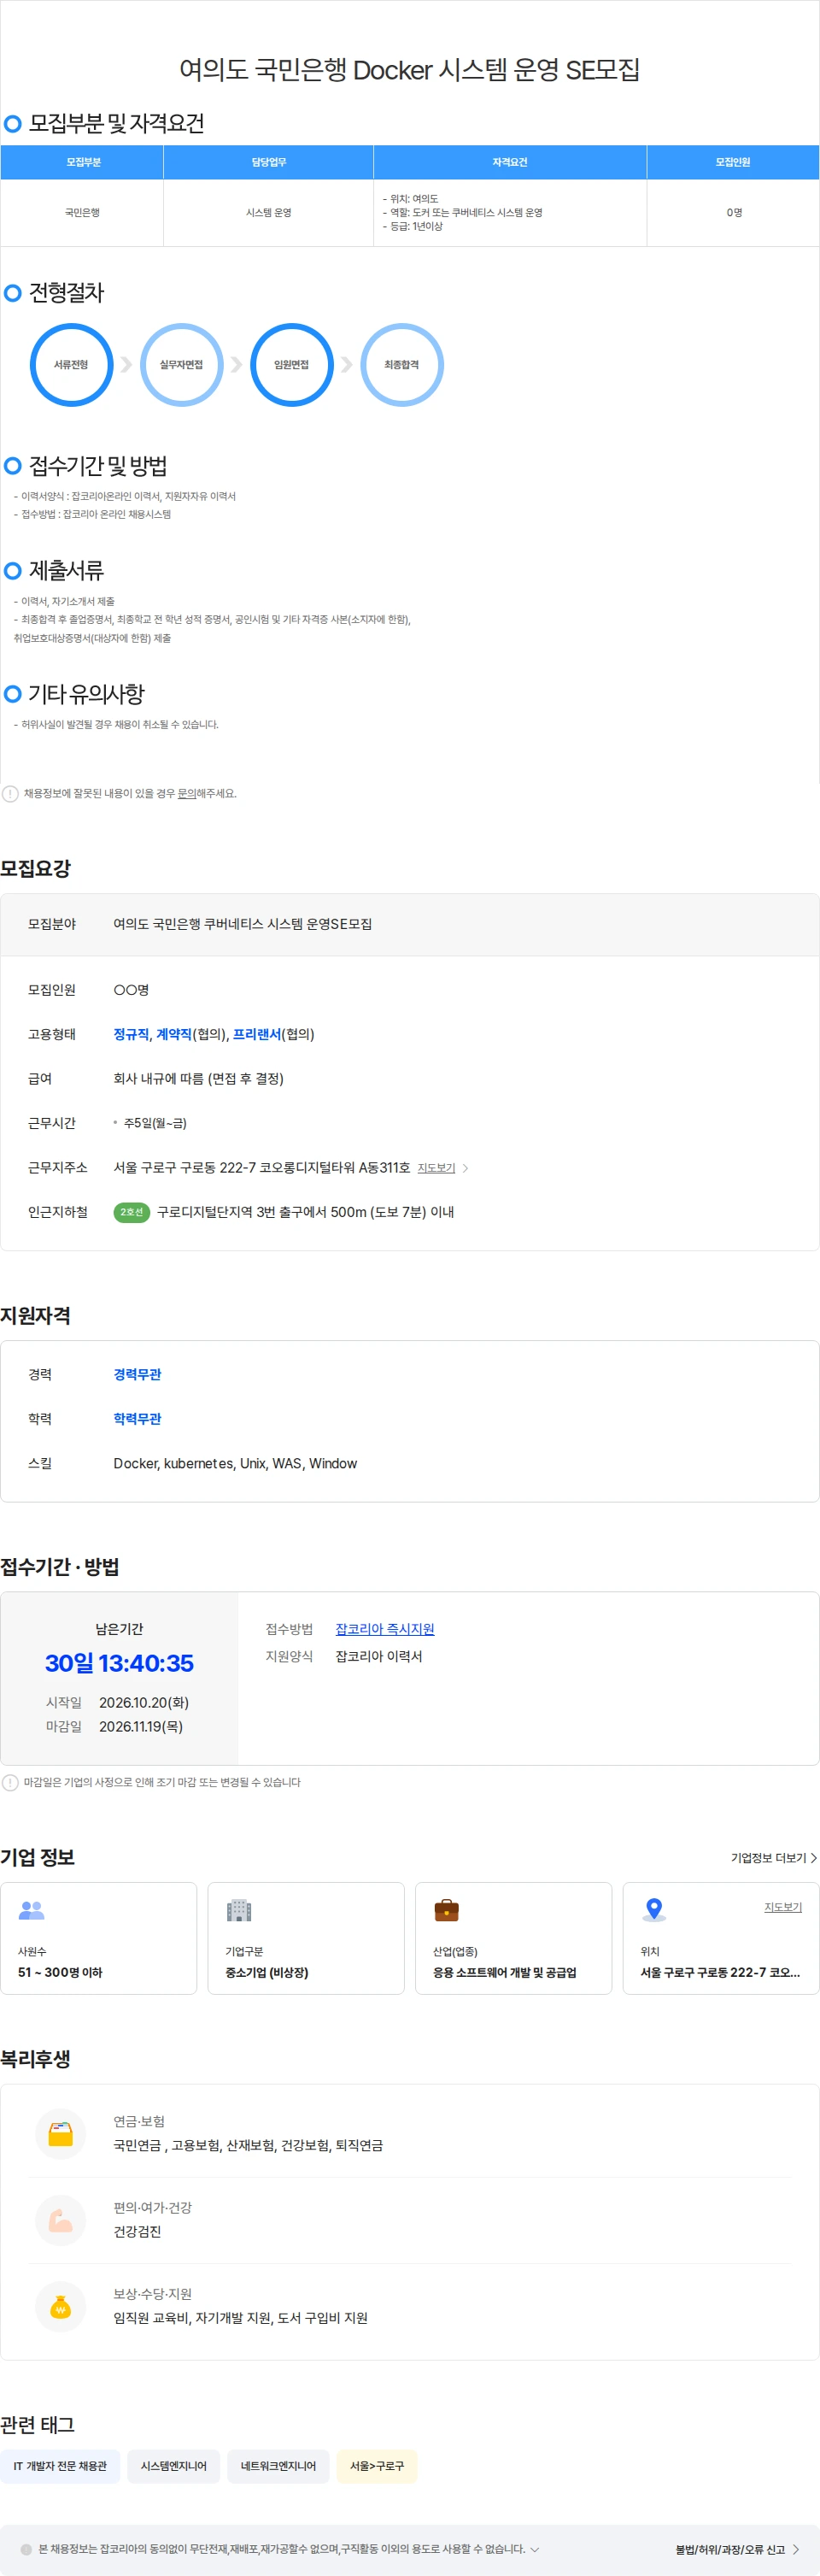
Task: Click the 보상·수당·지원 money bag icon
Action: point(61,2306)
